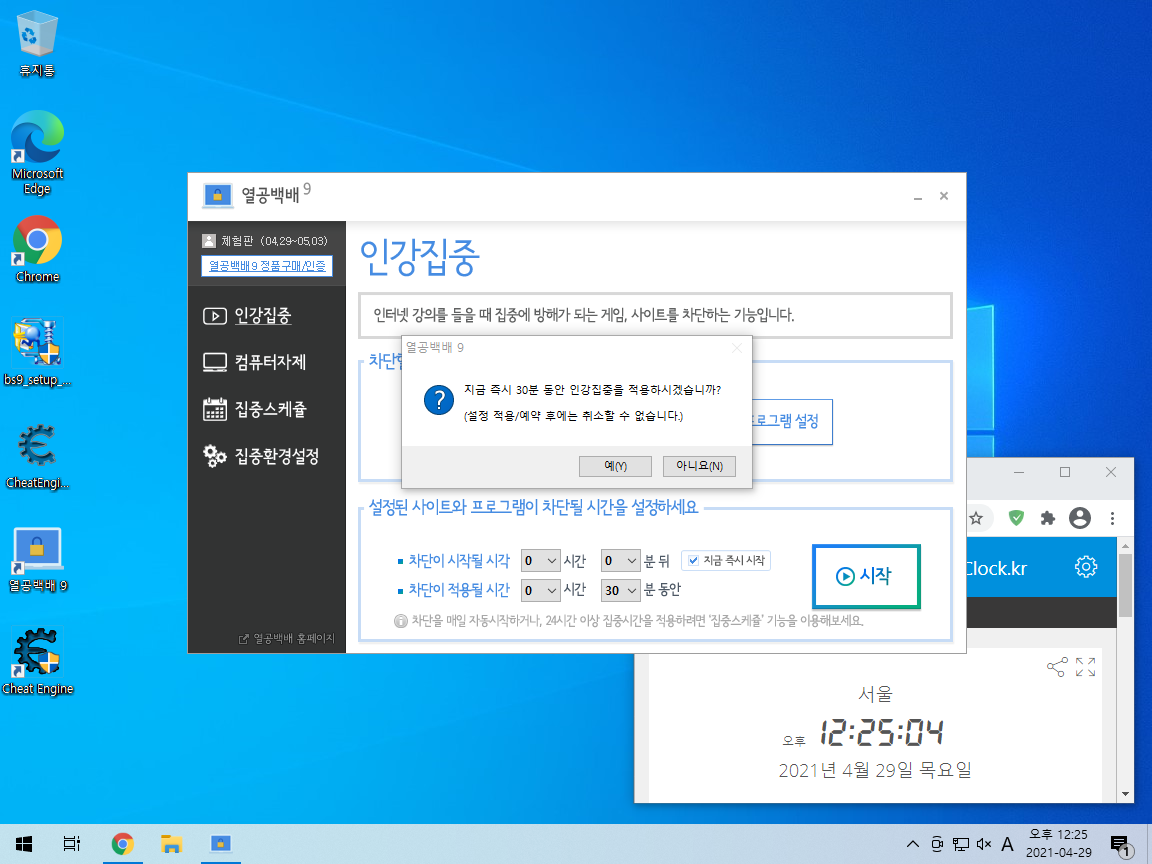Open start-time minutes dropdown
The width and height of the screenshot is (1152, 864).
(x=620, y=561)
